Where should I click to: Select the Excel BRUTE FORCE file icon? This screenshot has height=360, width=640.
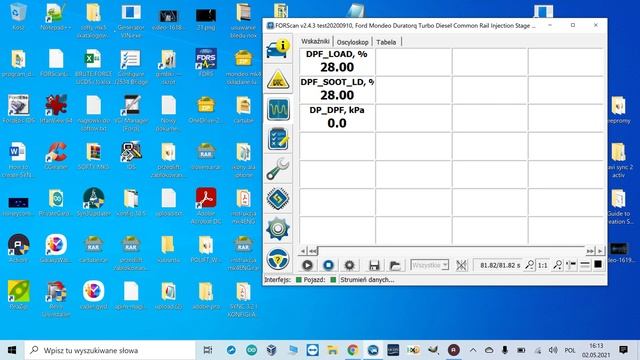pyautogui.click(x=93, y=67)
